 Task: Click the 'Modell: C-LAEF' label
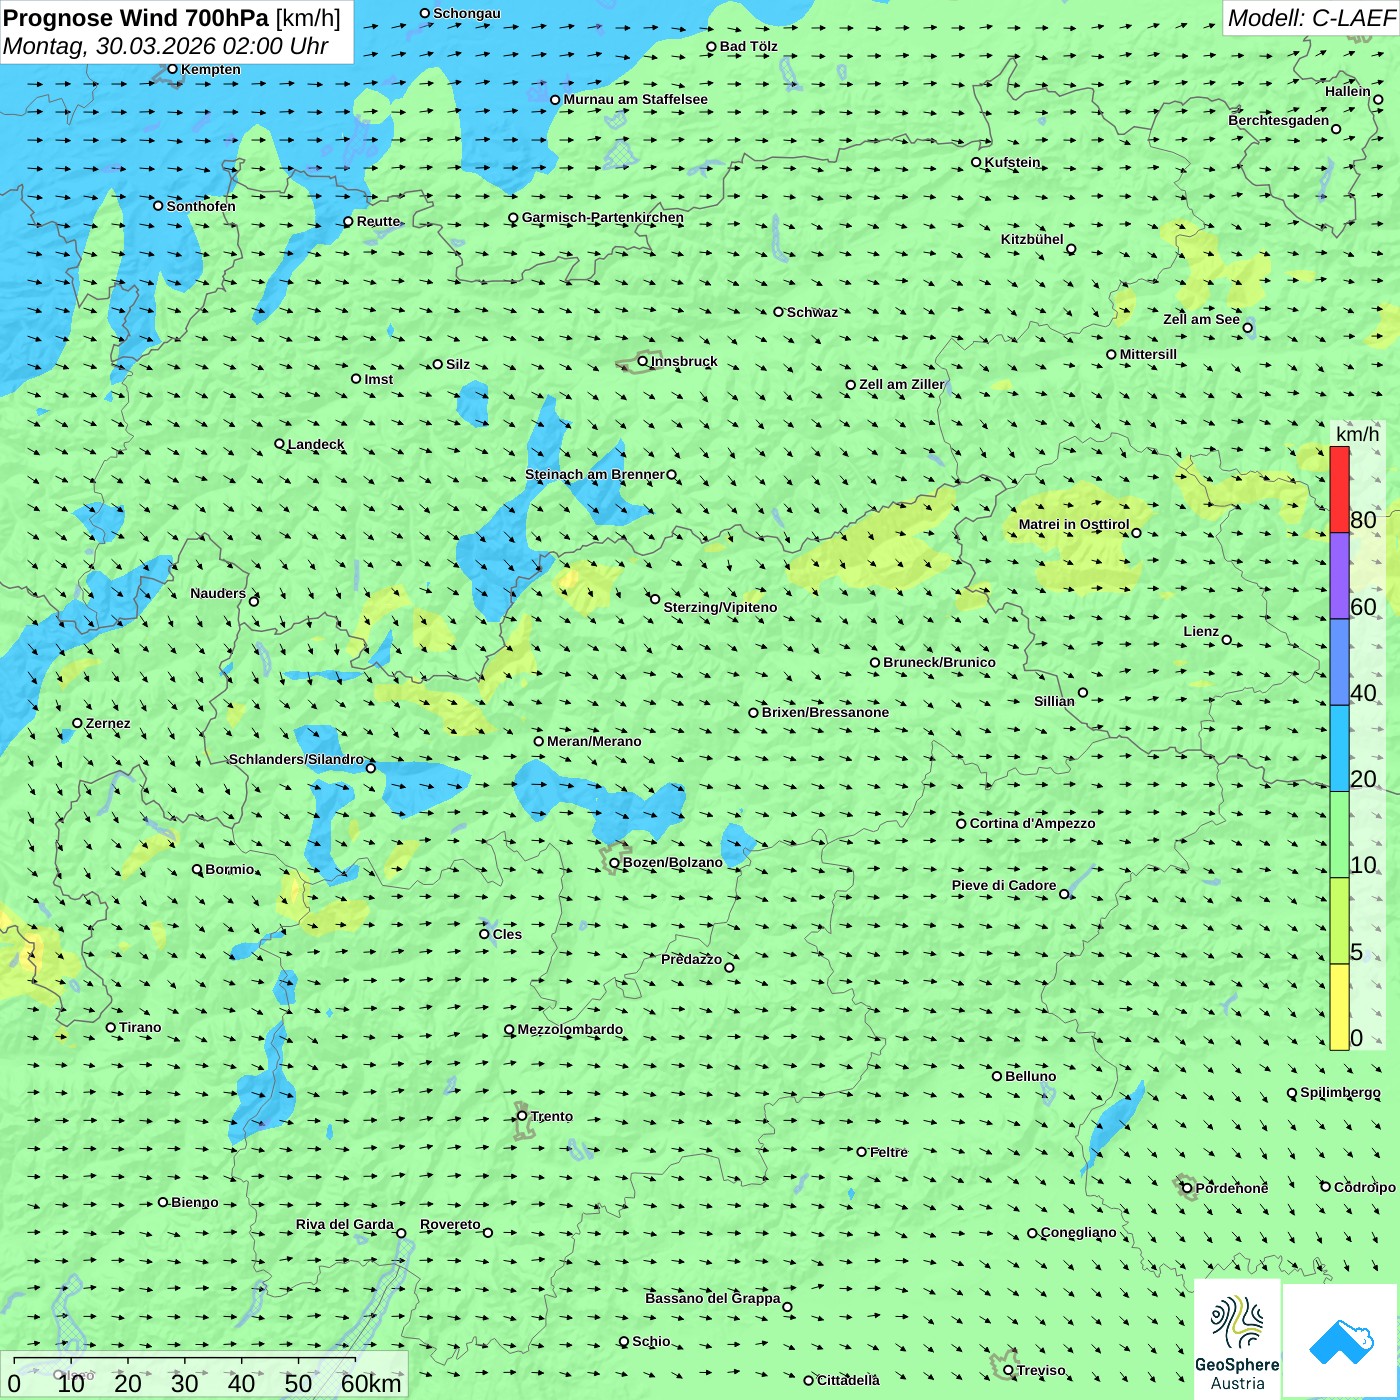point(1311,18)
